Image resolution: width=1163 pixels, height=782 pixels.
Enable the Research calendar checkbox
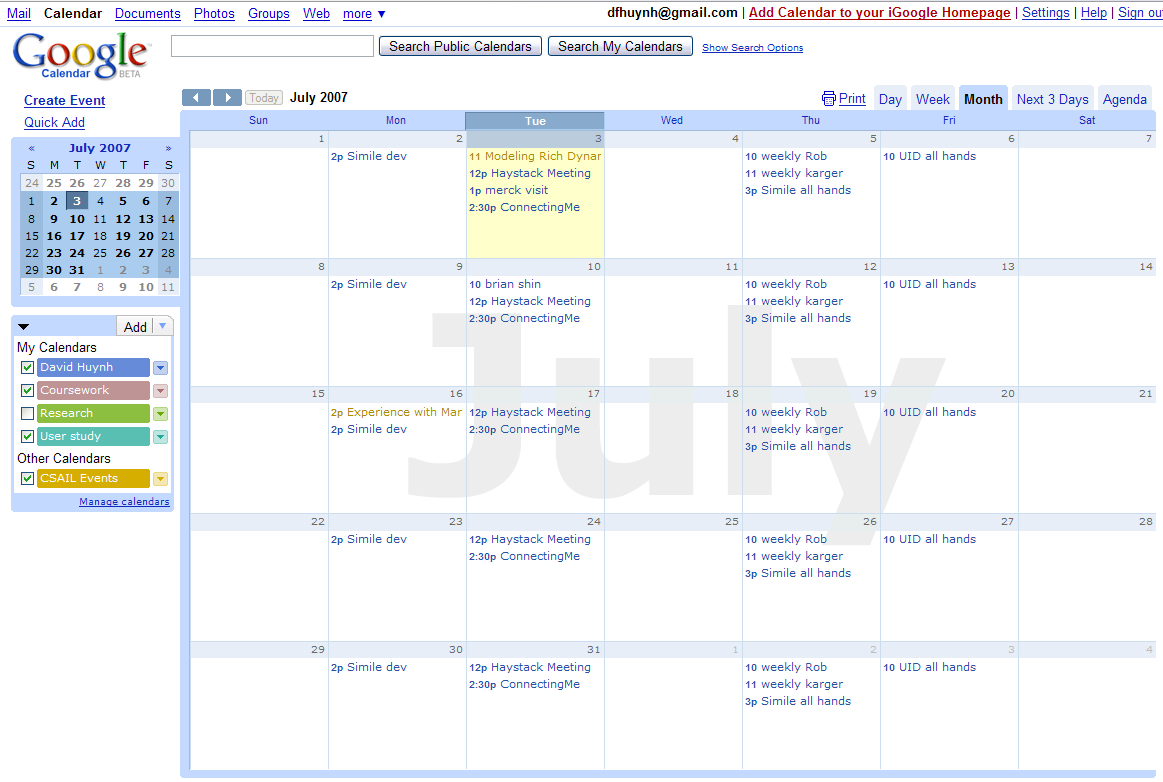27,414
